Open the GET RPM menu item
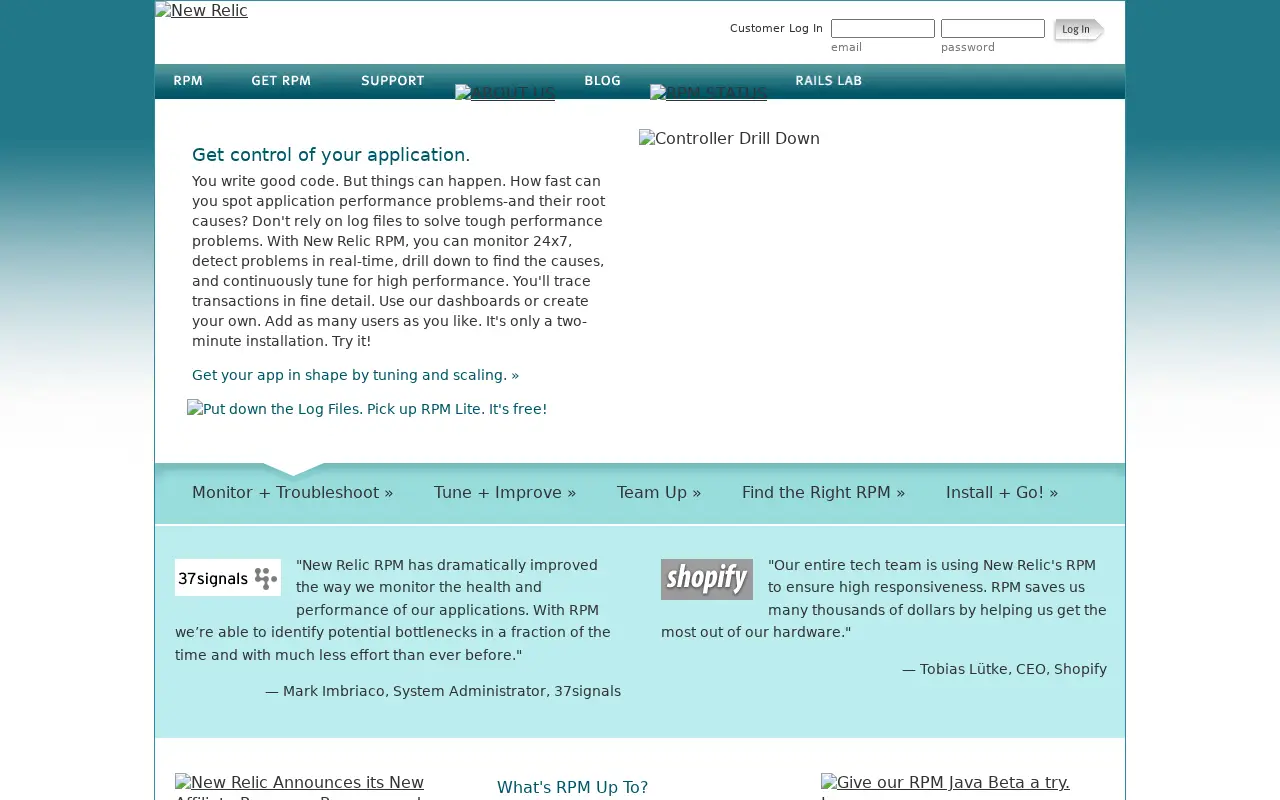The height and width of the screenshot is (800, 1280). (281, 81)
